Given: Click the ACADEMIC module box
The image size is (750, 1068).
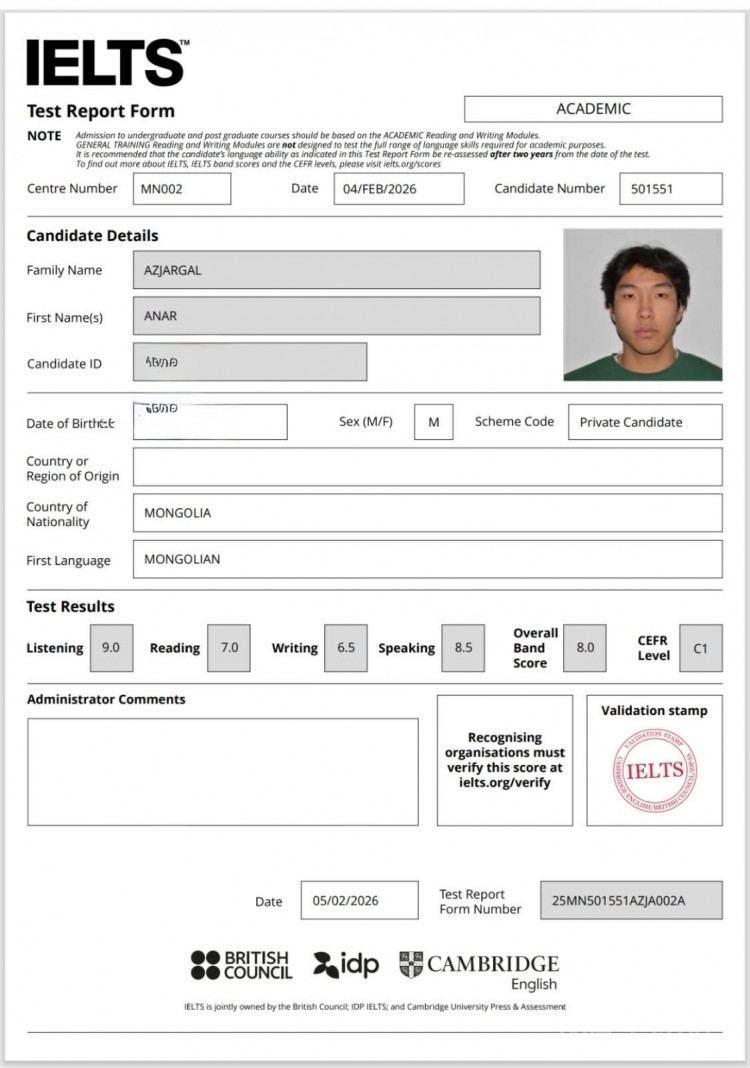Looking at the screenshot, I should coord(593,109).
